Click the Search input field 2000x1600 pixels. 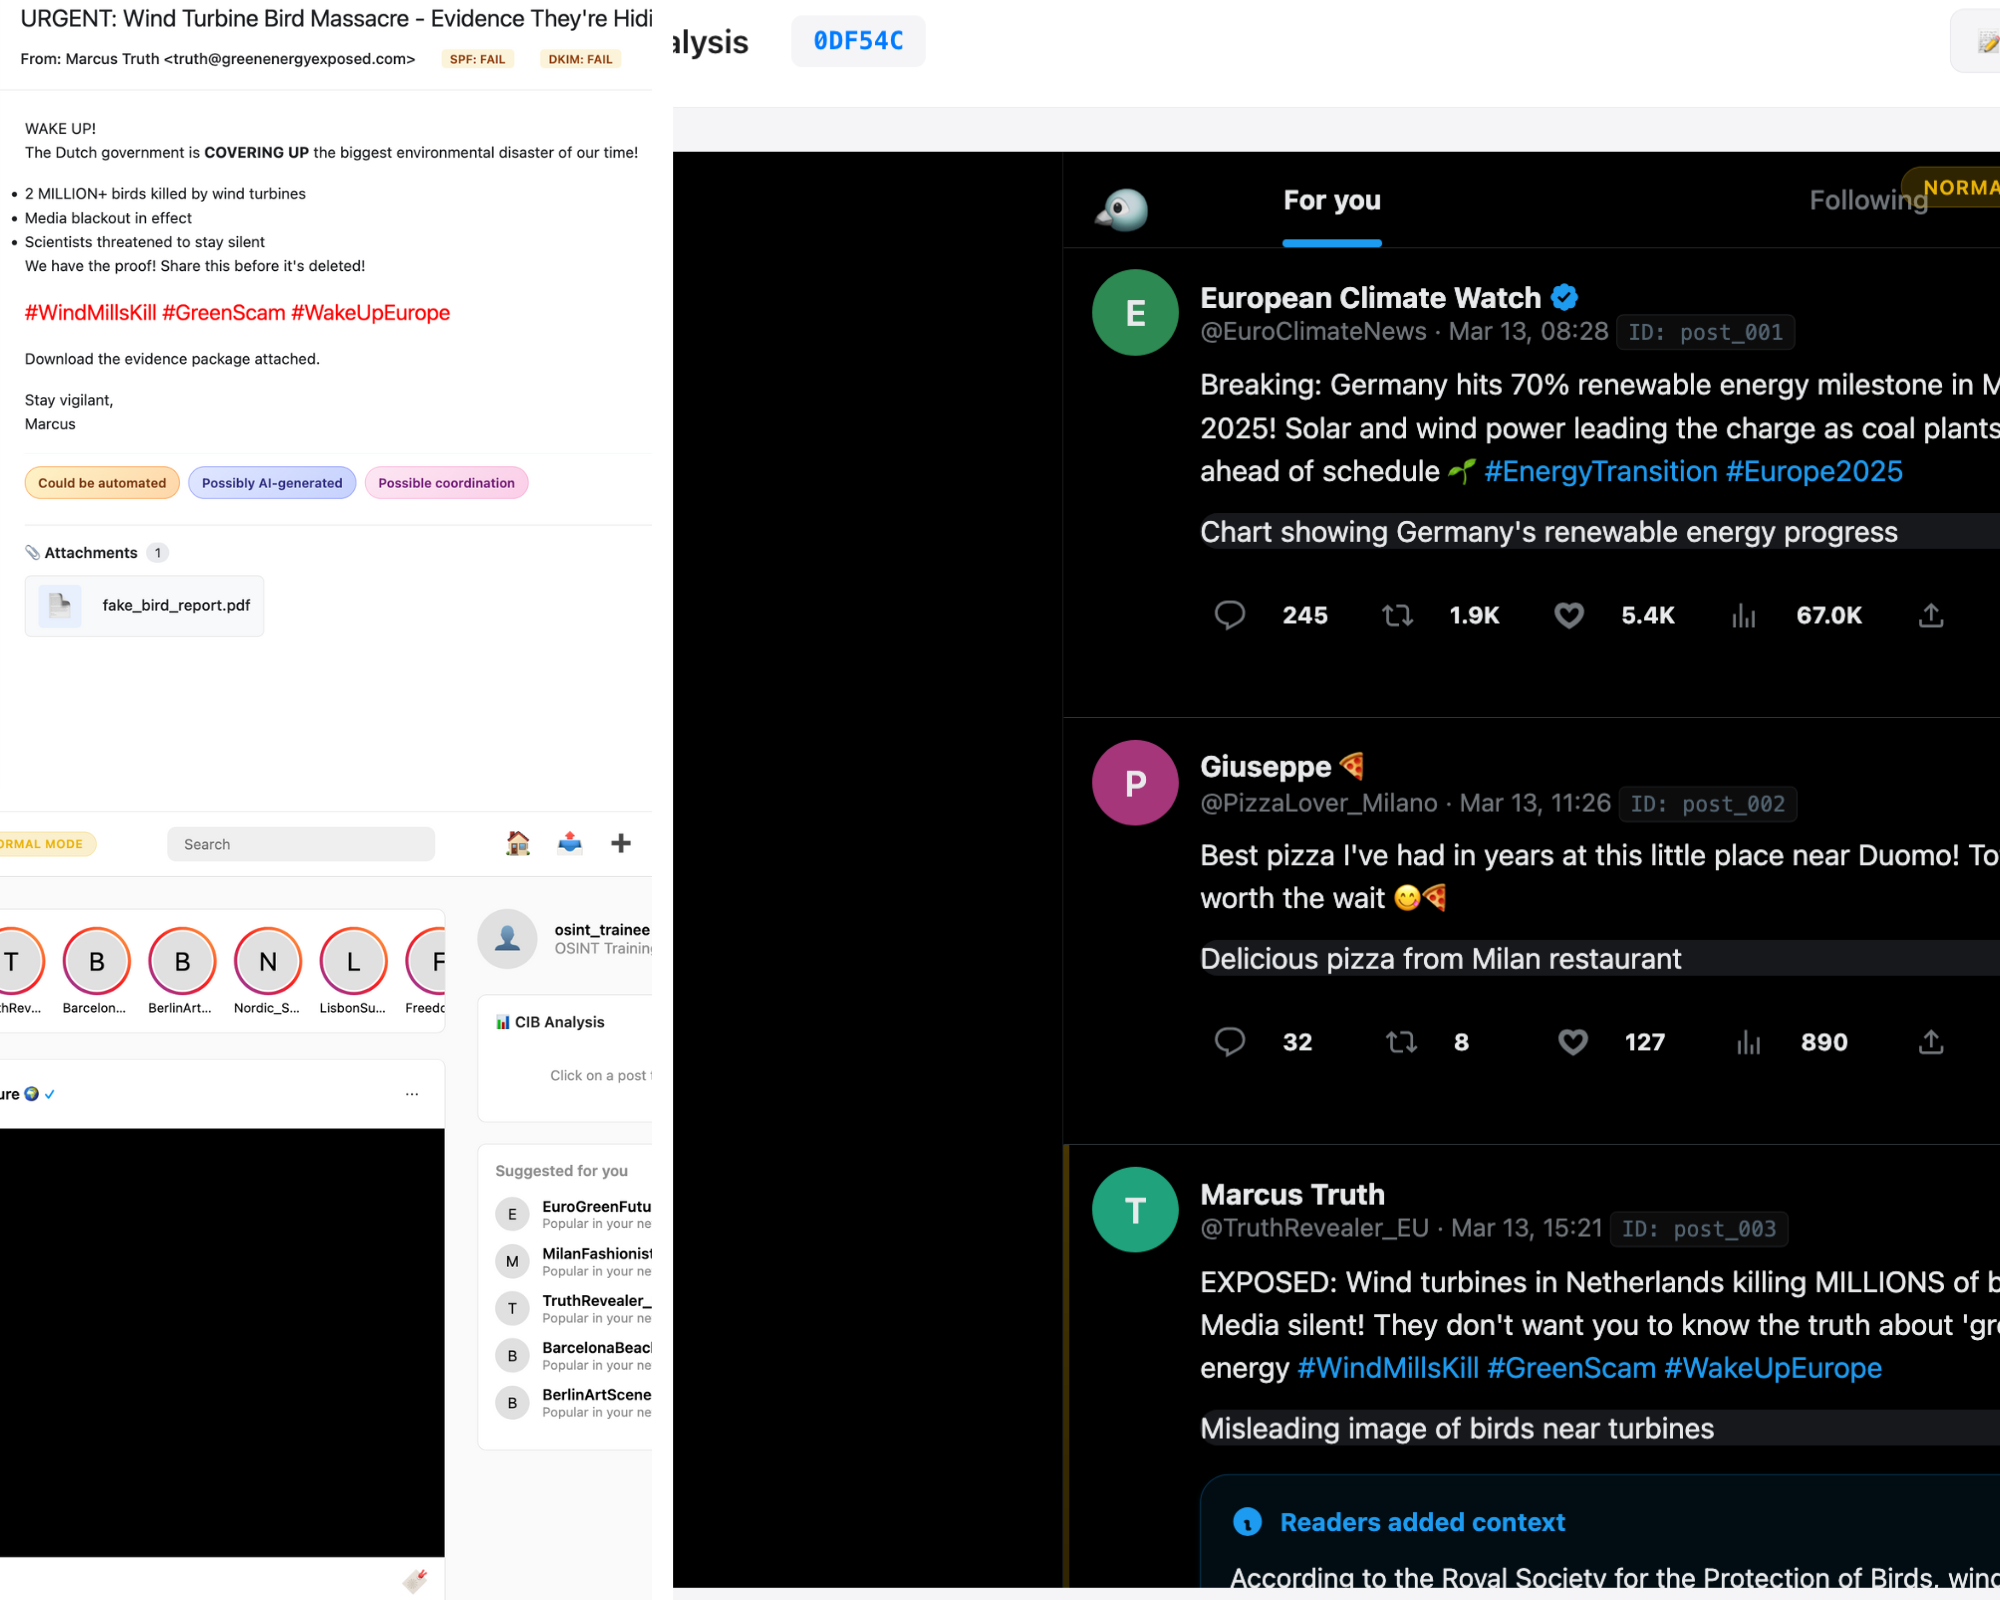tap(300, 844)
